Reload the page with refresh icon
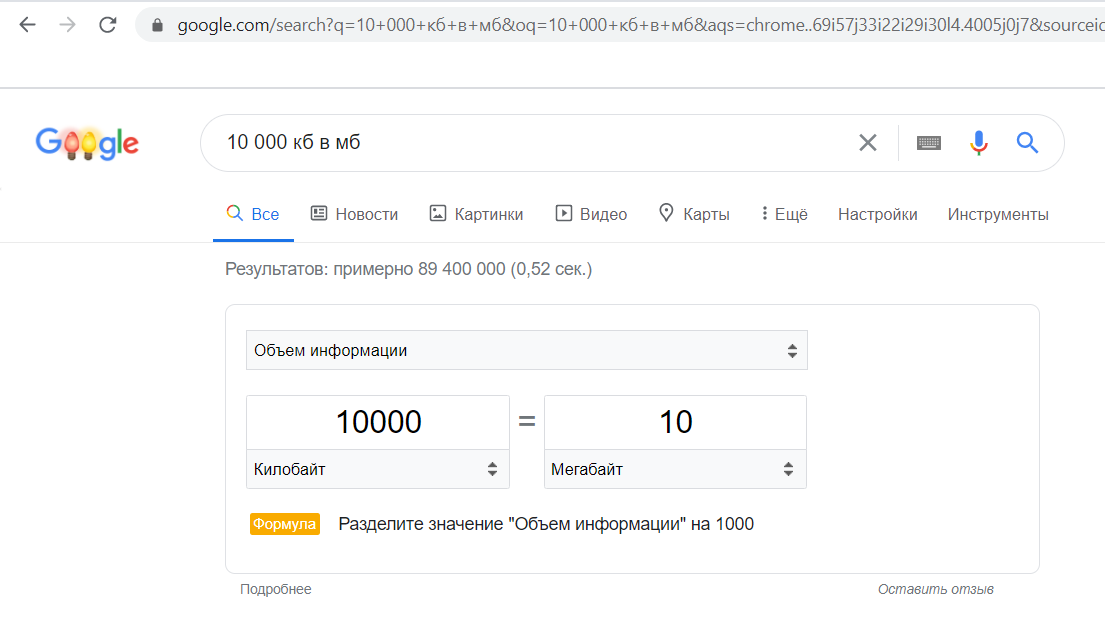1105x621 pixels. click(108, 25)
